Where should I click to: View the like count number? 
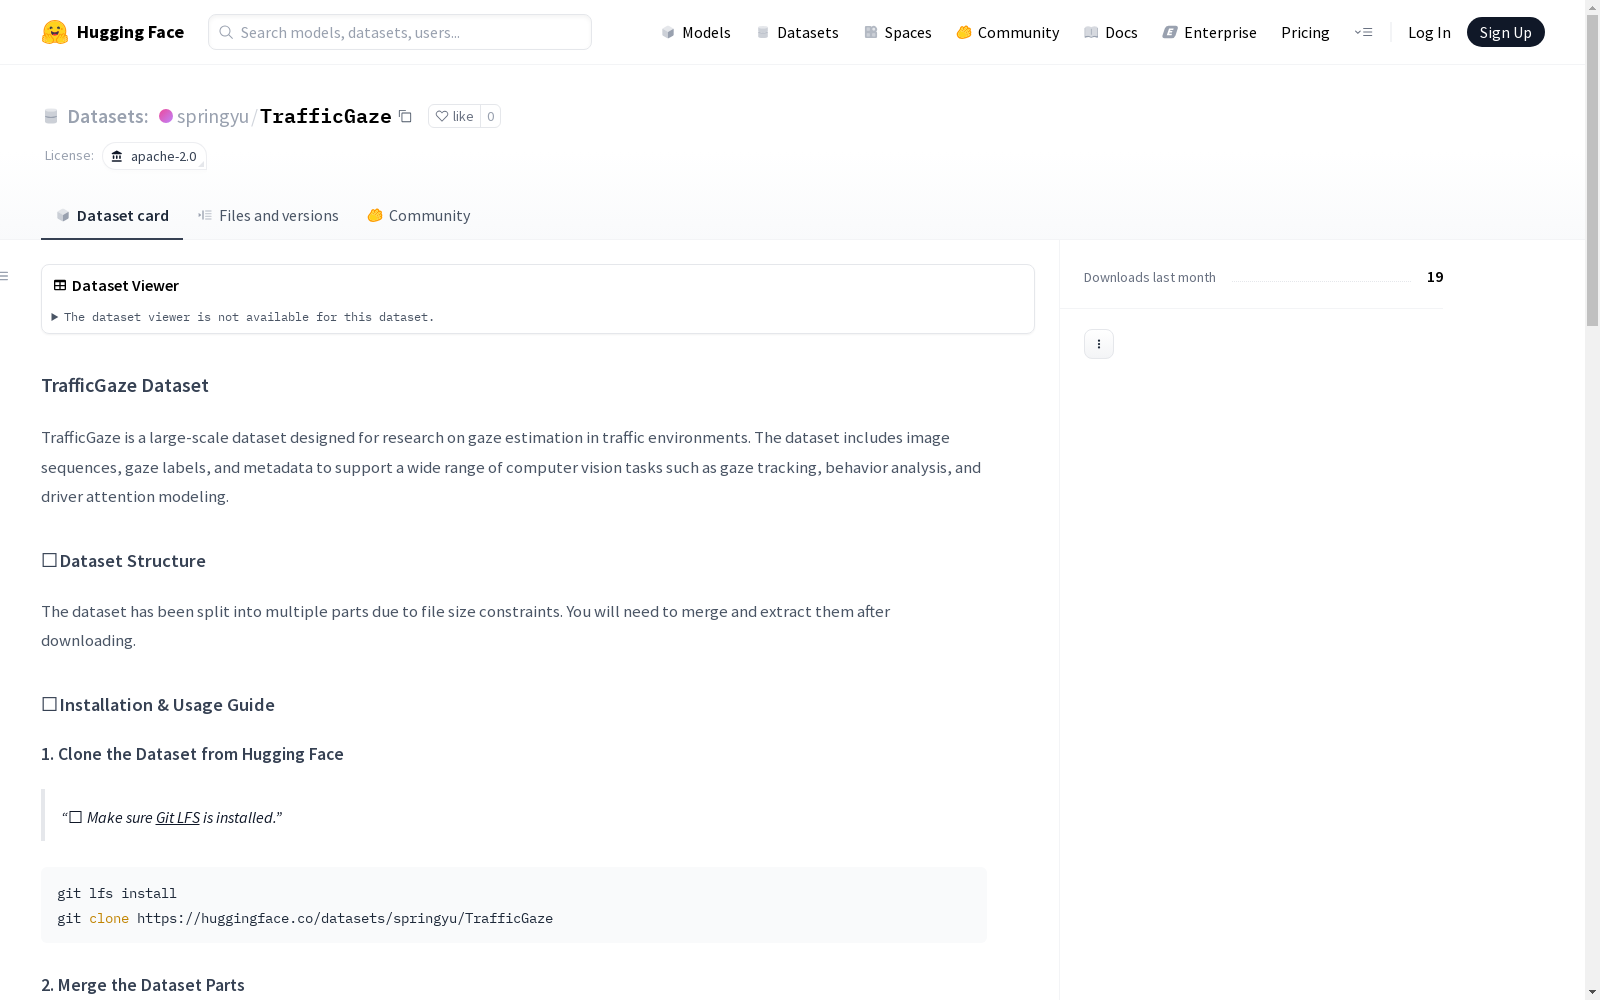pyautogui.click(x=490, y=116)
